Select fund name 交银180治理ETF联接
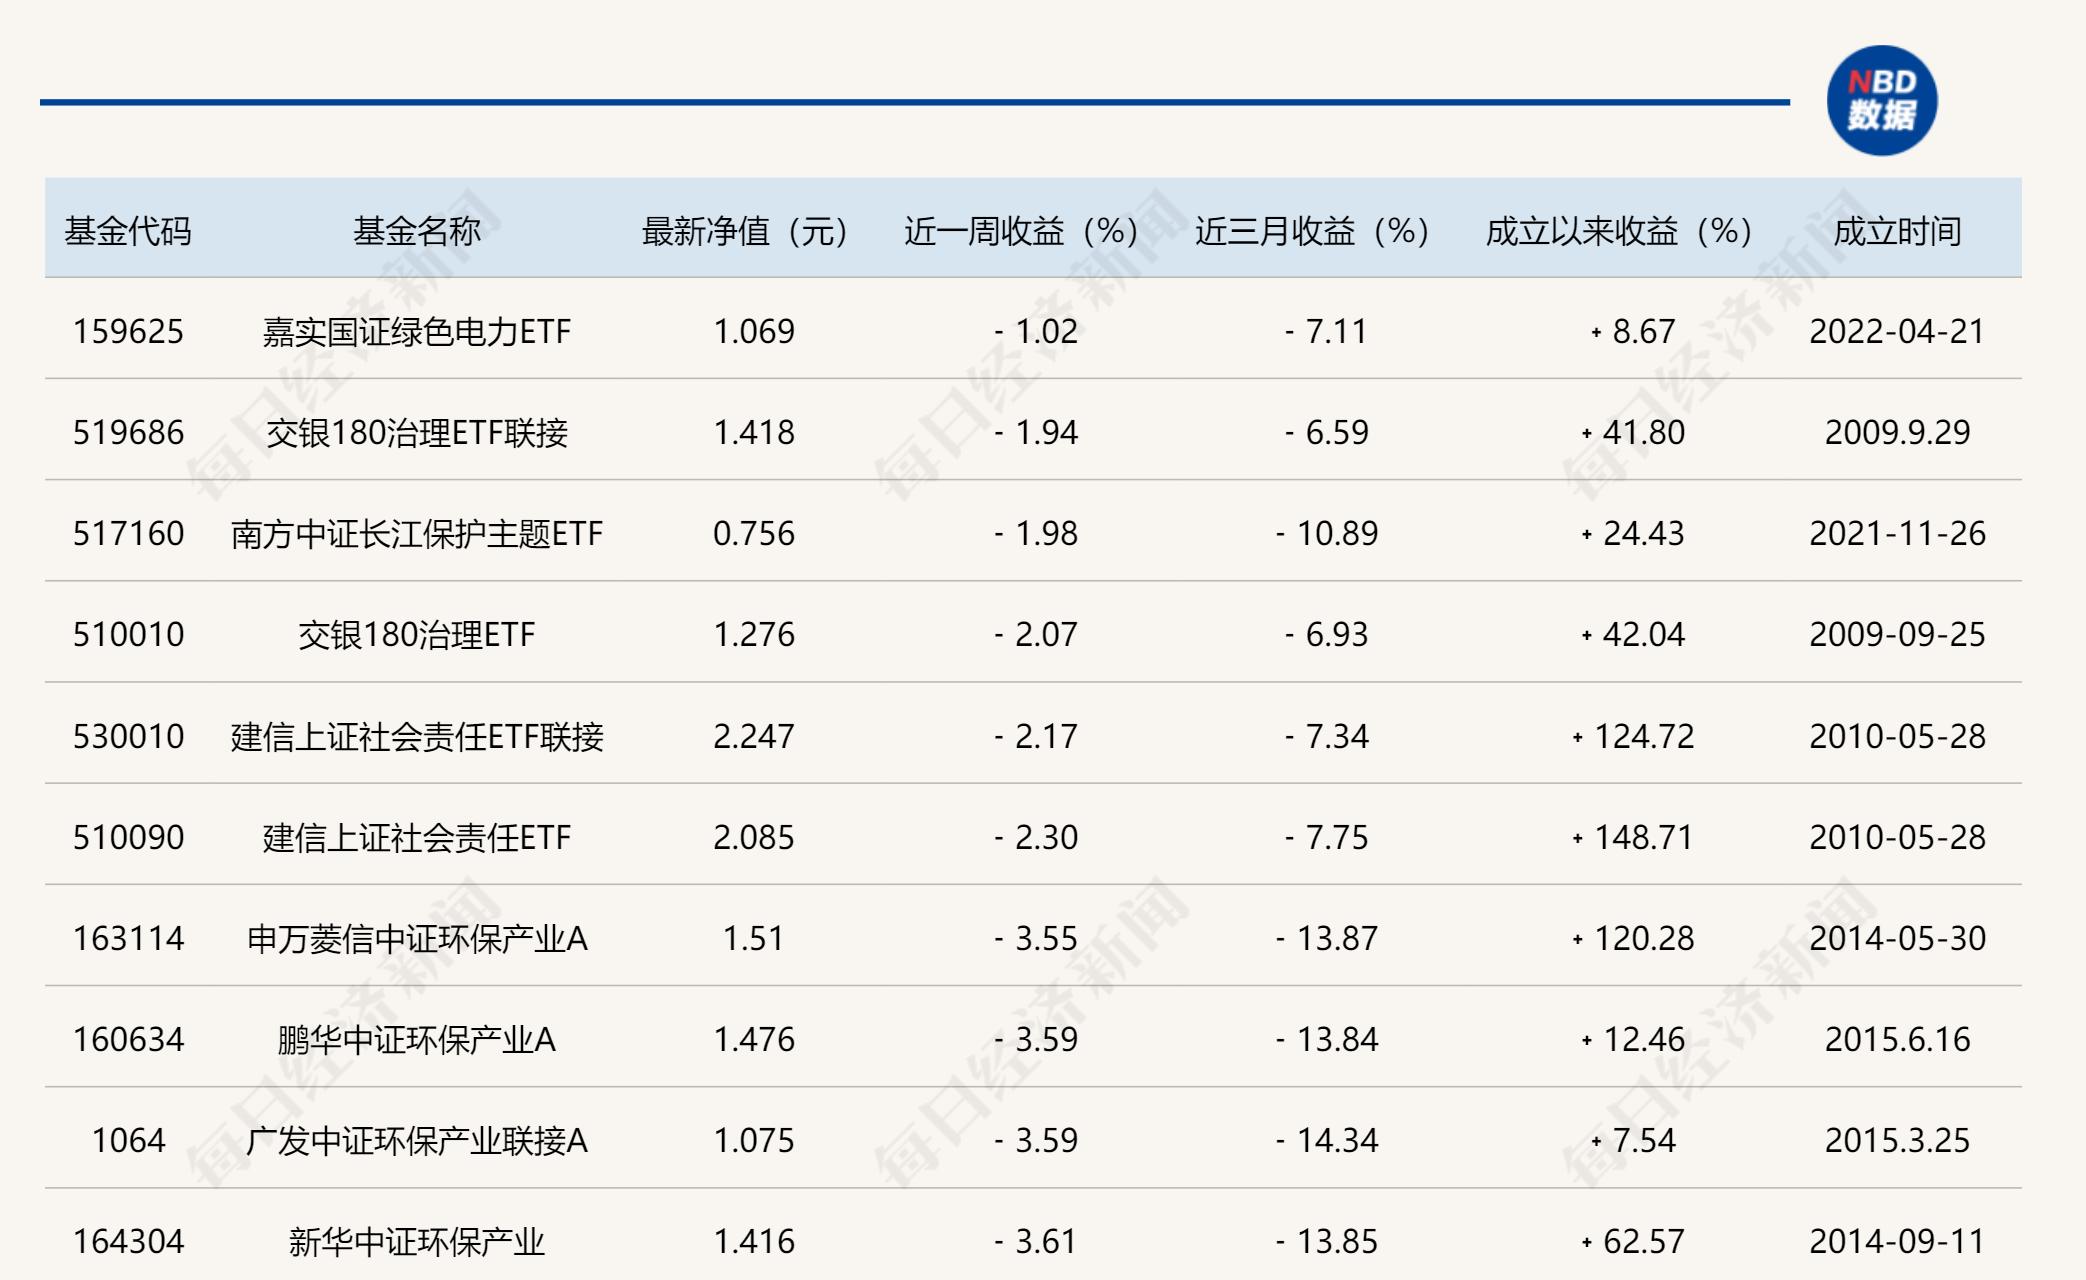This screenshot has height=1280, width=2086. pos(417,432)
